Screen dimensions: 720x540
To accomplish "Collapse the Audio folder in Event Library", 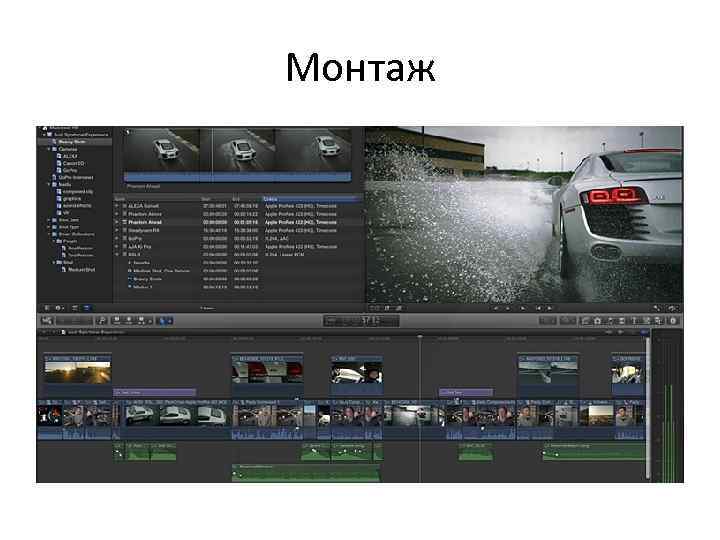I will point(49,184).
